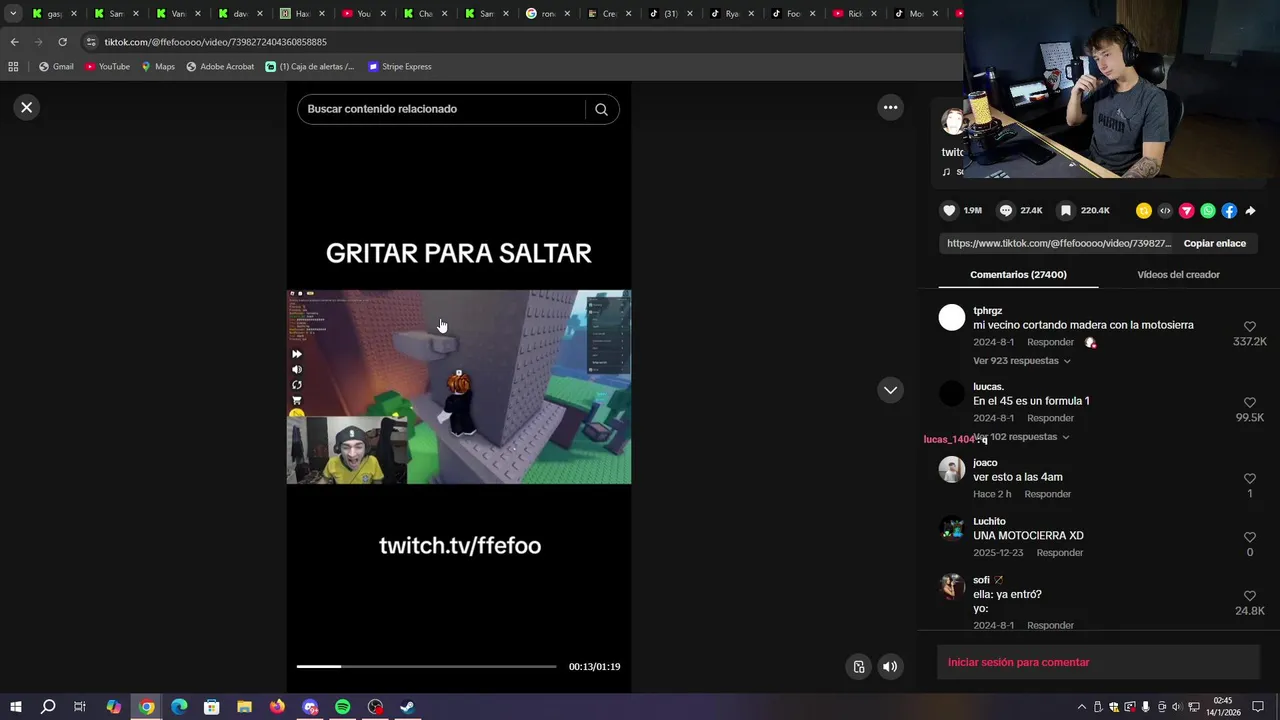Like joaco's comment
The width and height of the screenshot is (1280, 720).
pyautogui.click(x=1250, y=479)
